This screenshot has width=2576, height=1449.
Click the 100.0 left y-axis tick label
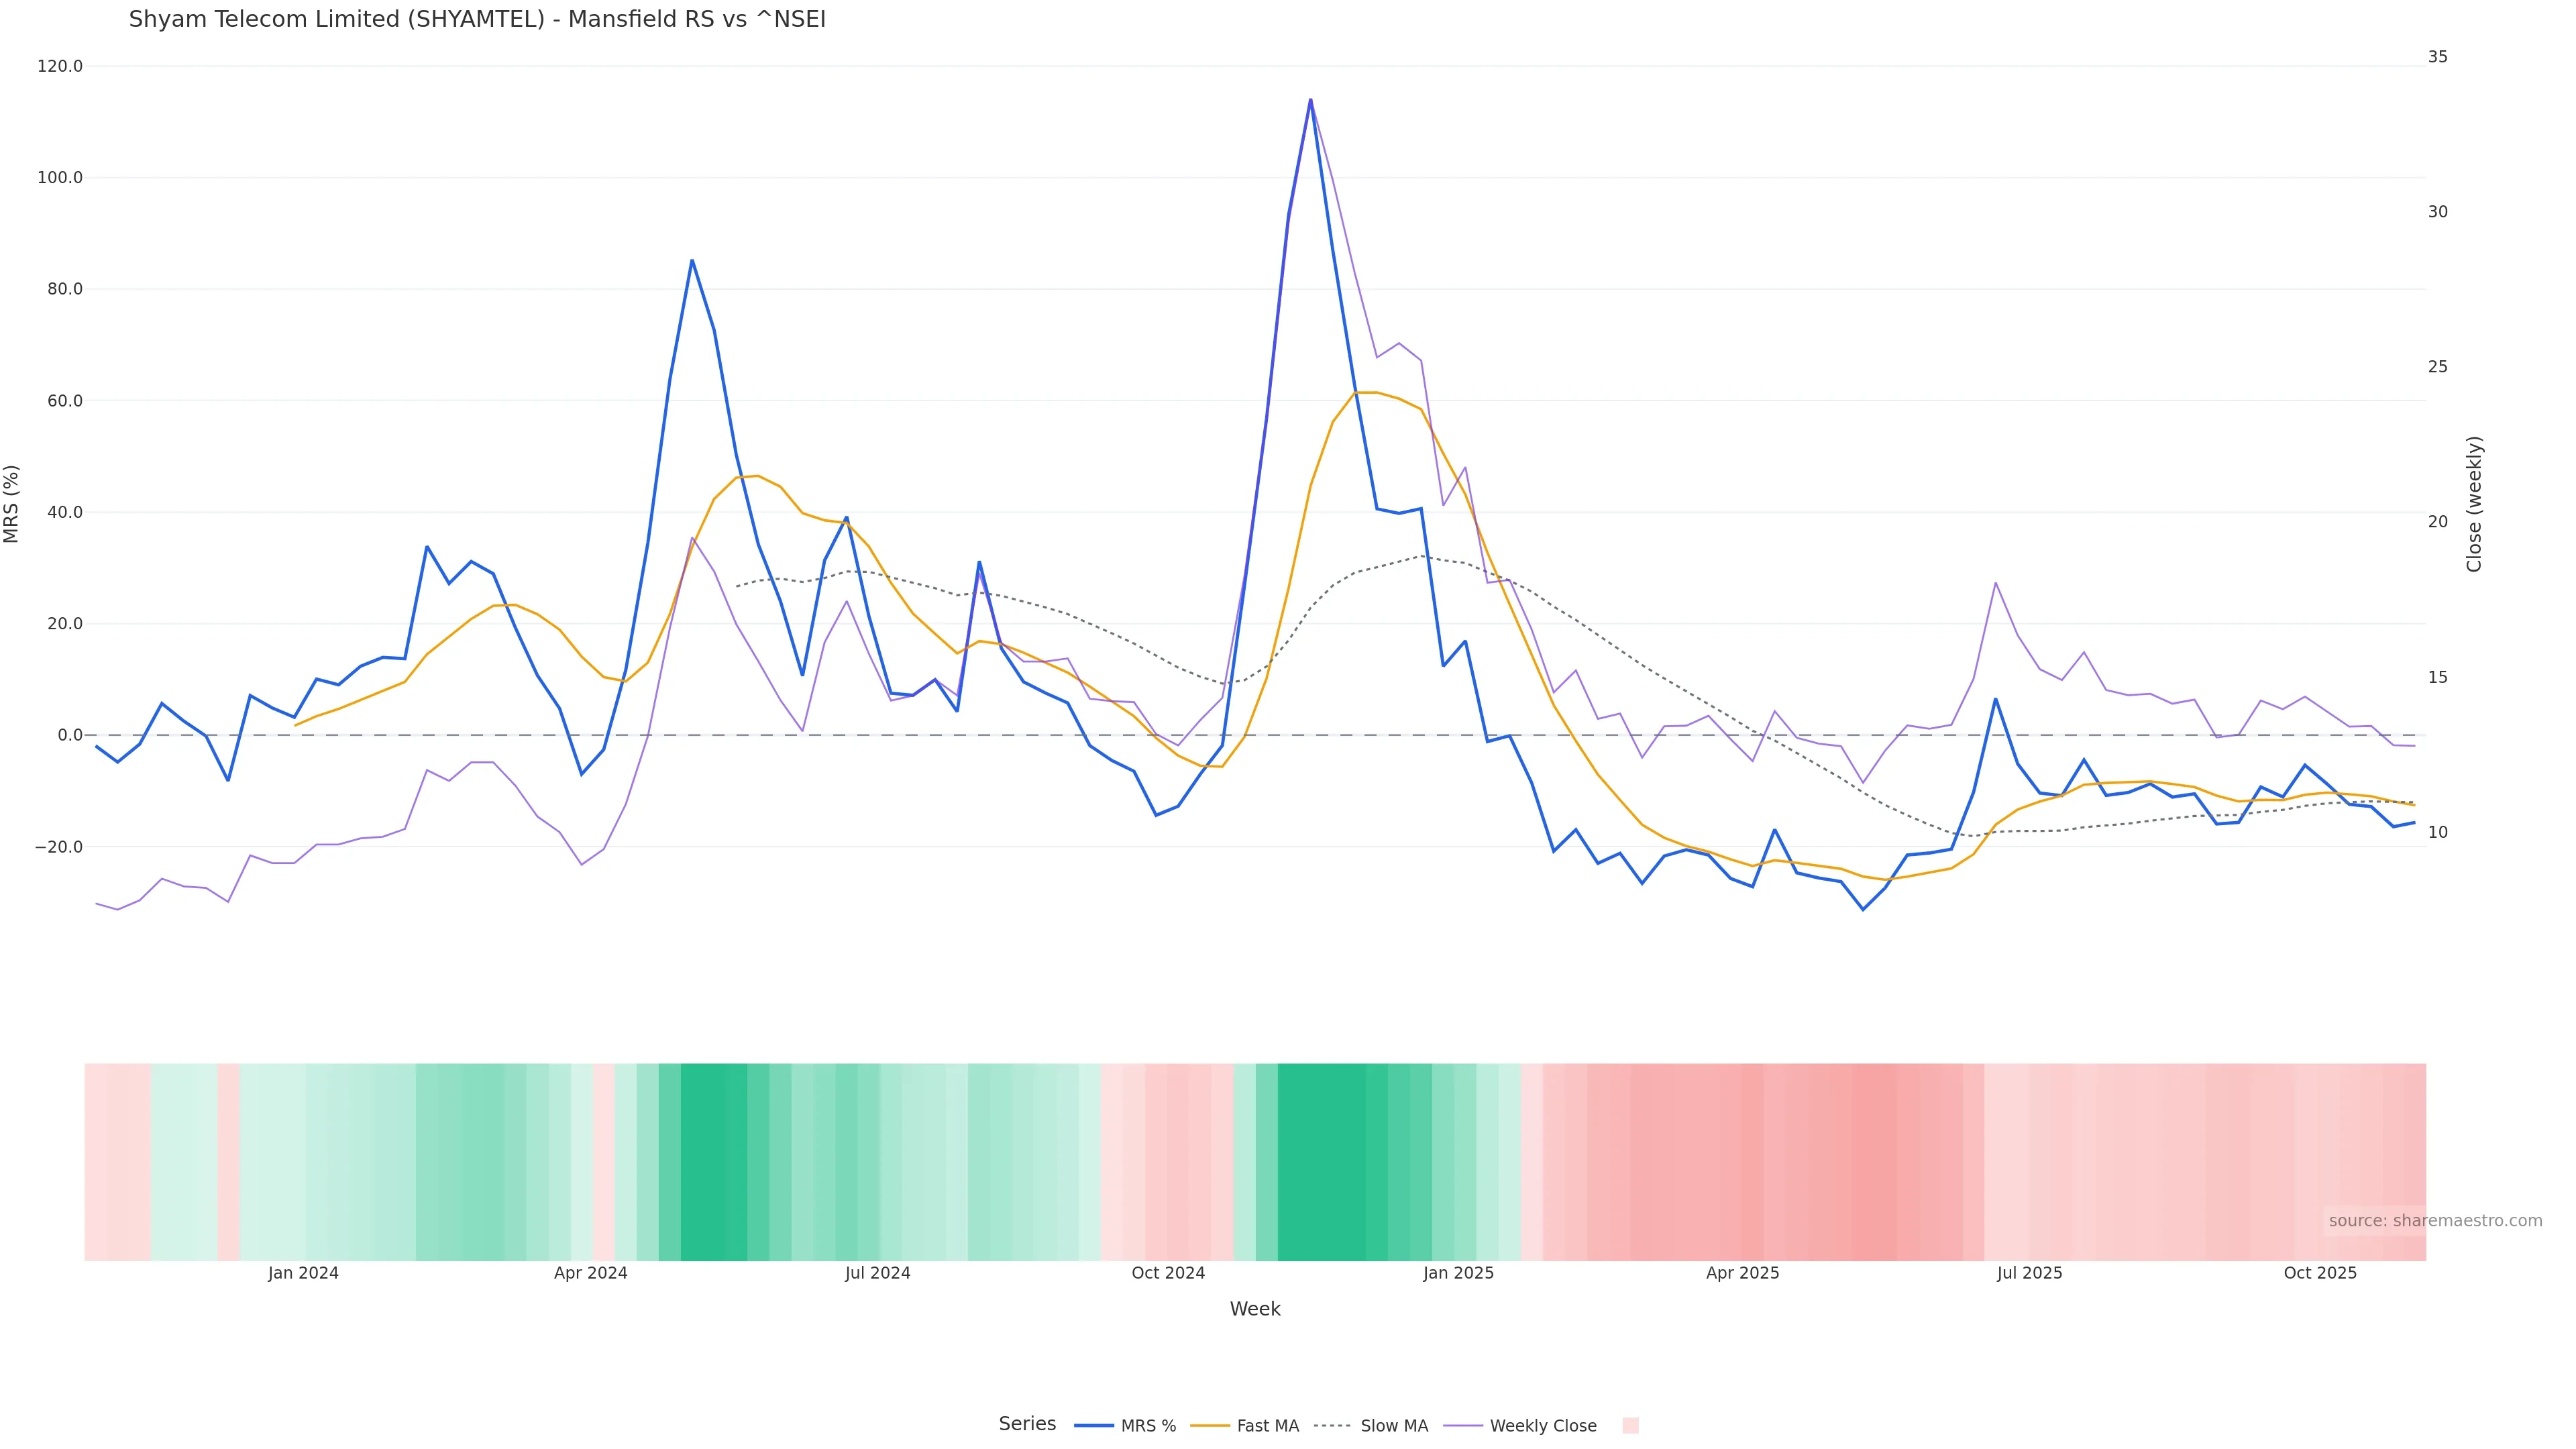[59, 178]
